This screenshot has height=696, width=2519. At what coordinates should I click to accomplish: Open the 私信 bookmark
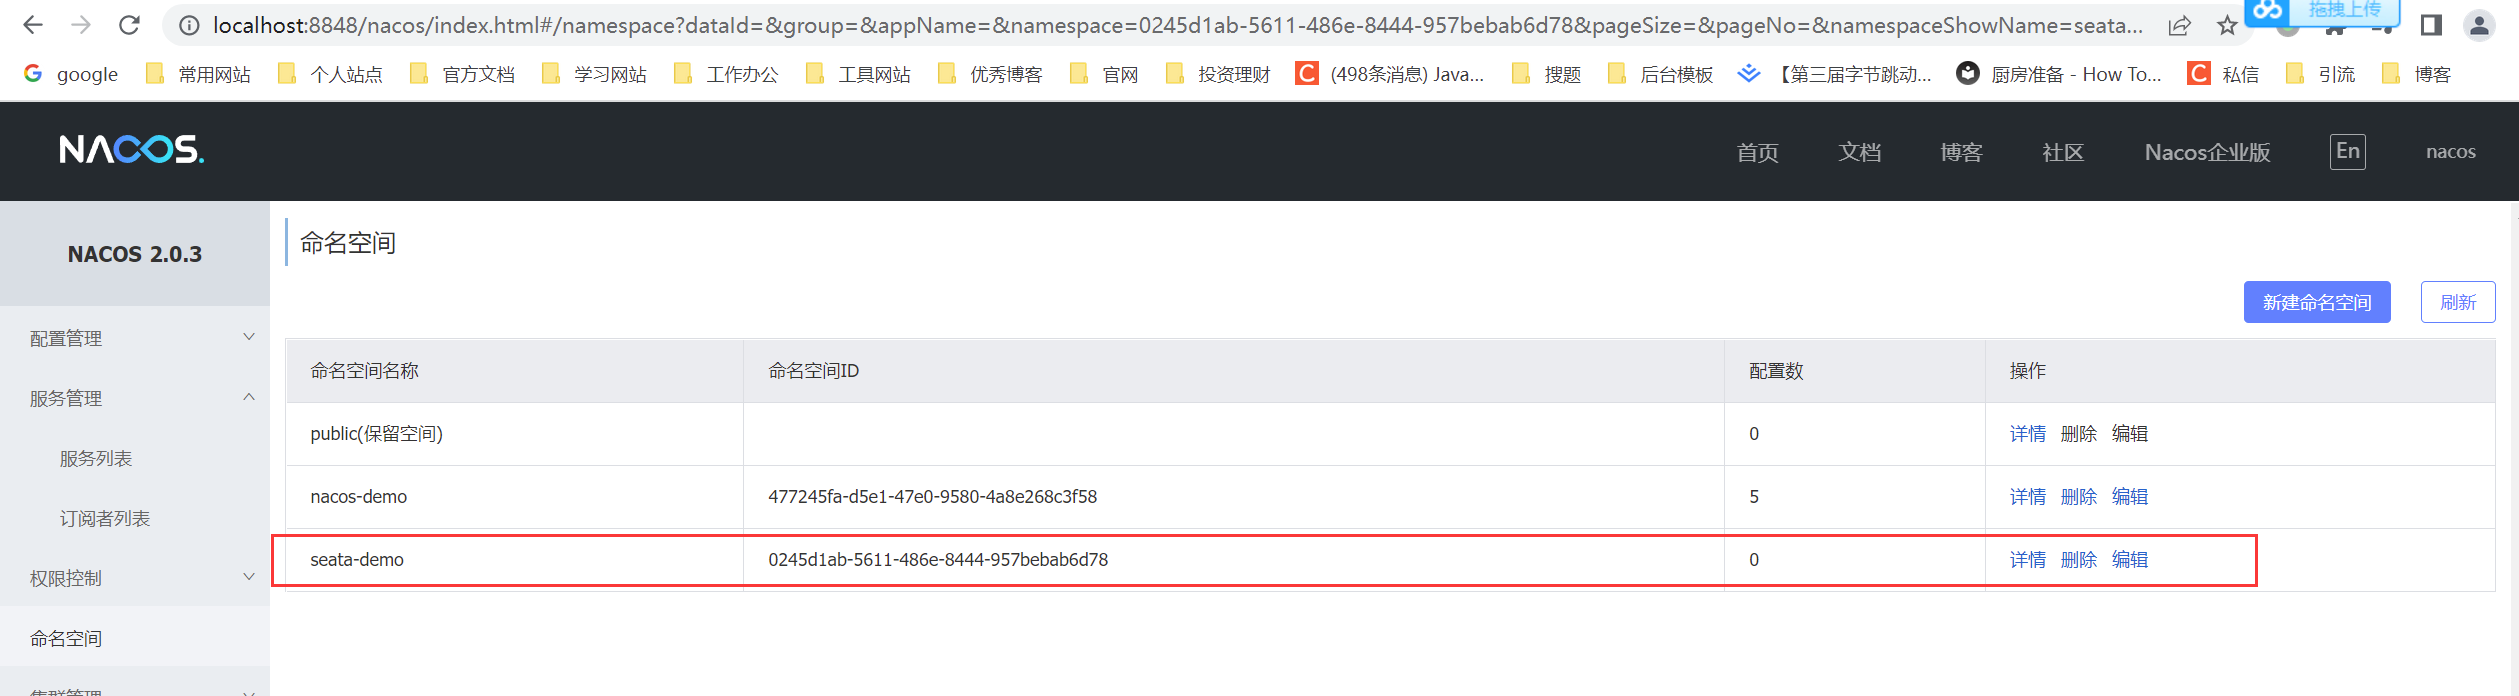coord(2224,74)
